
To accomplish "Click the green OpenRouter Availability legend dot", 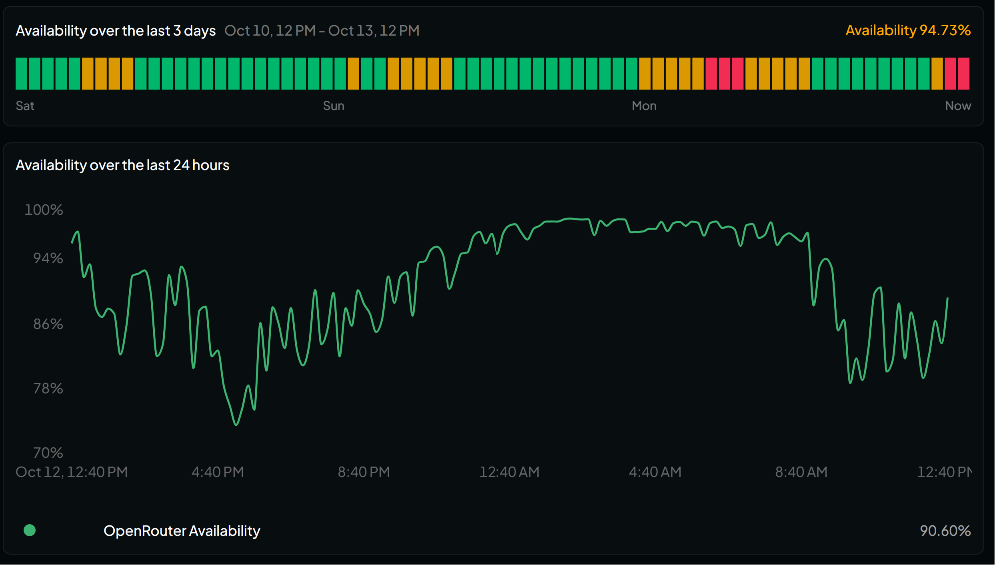I will [x=29, y=530].
